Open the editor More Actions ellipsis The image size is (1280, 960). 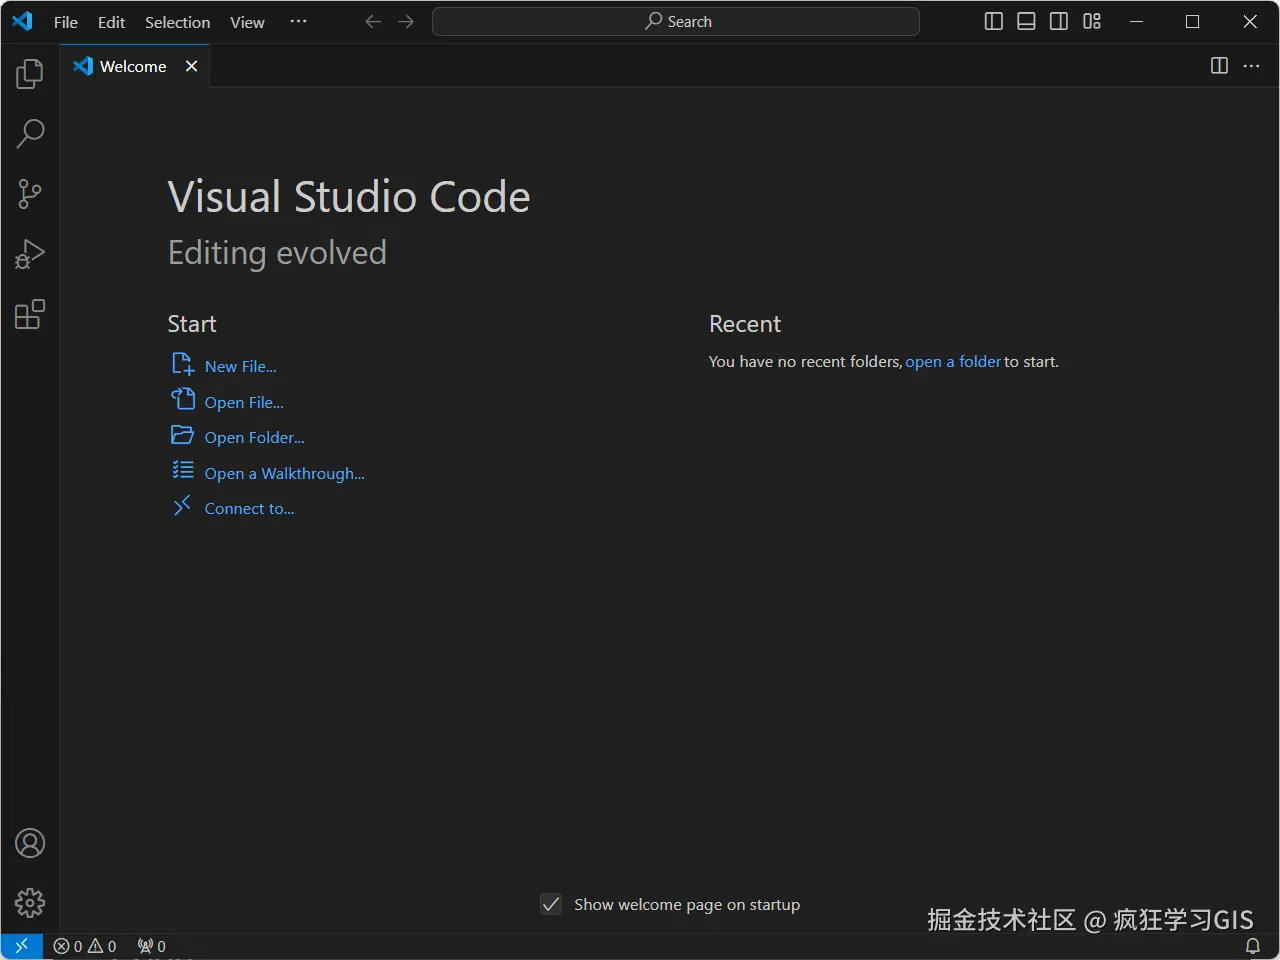point(1251,66)
